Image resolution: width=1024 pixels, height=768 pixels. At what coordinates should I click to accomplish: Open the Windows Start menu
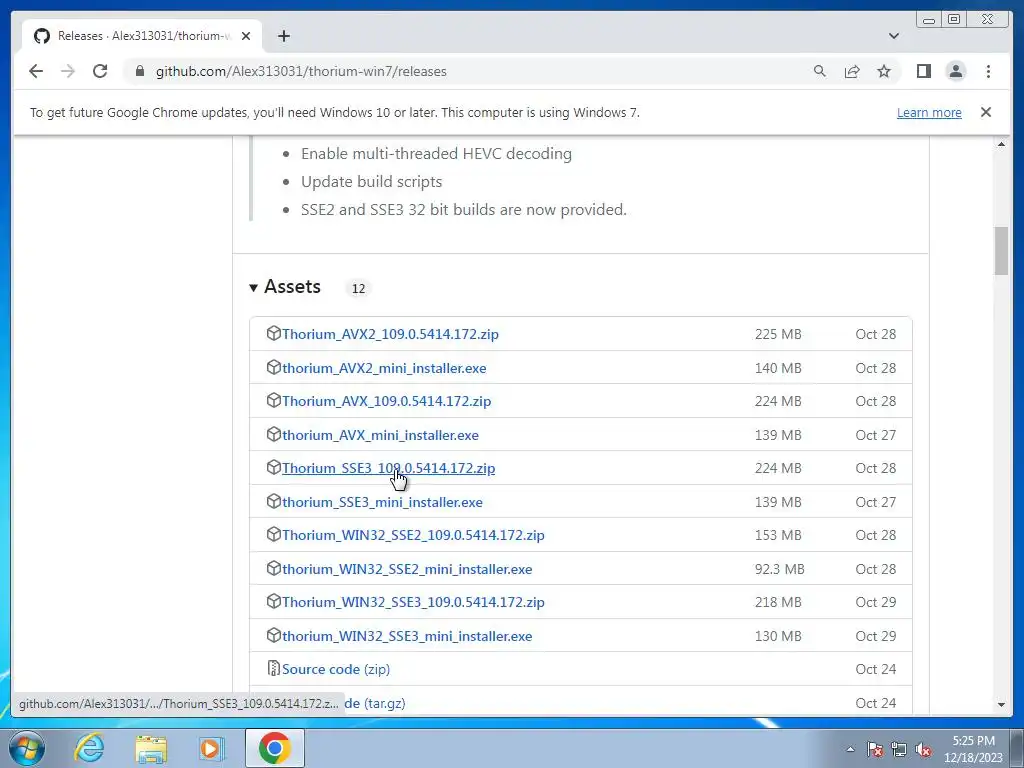[x=26, y=748]
